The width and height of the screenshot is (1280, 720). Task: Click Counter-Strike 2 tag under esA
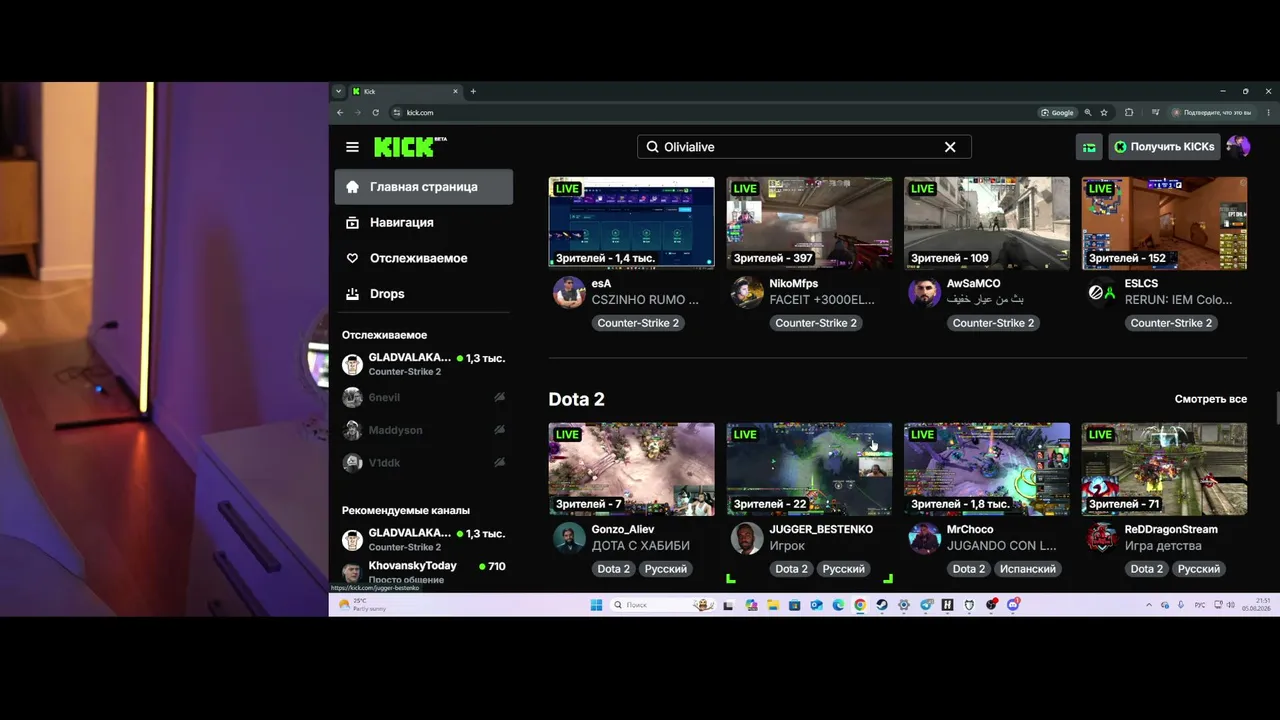pos(638,323)
